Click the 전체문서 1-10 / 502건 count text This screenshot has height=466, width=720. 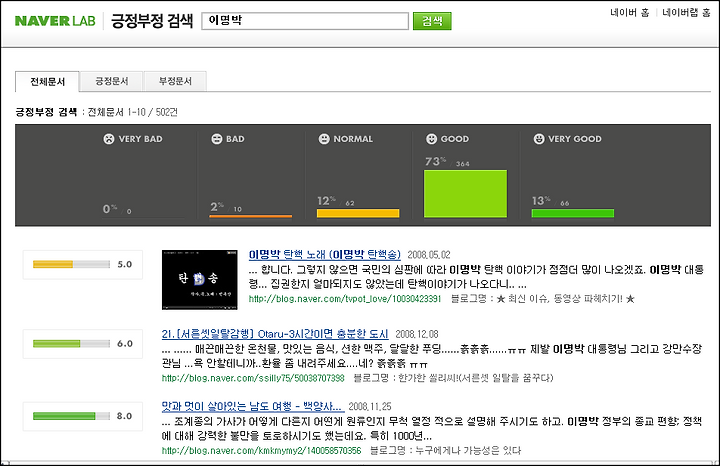tap(132, 112)
